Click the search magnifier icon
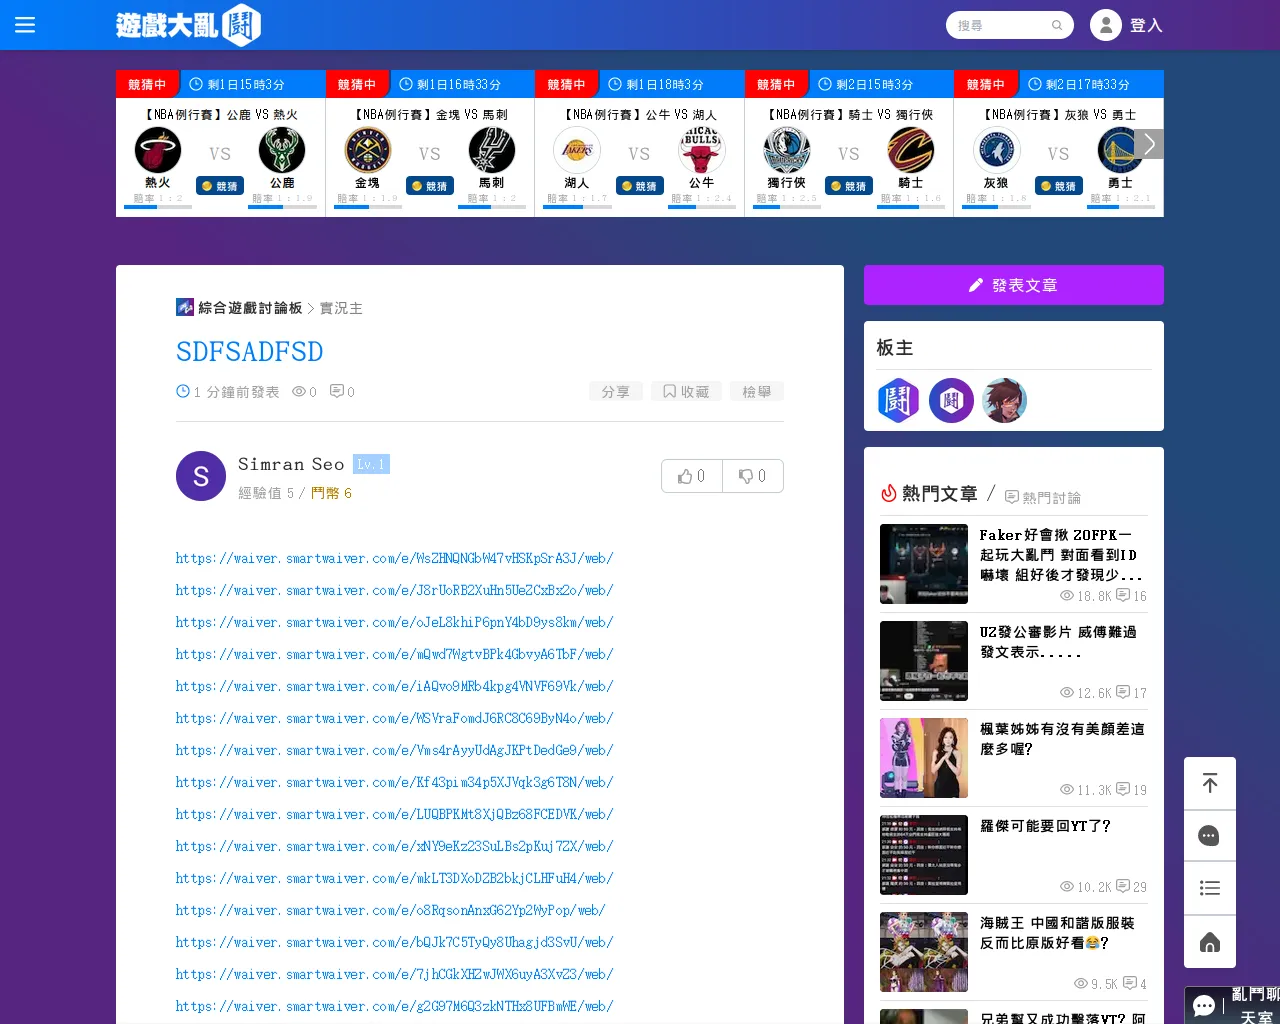The height and width of the screenshot is (1024, 1280). (1057, 26)
